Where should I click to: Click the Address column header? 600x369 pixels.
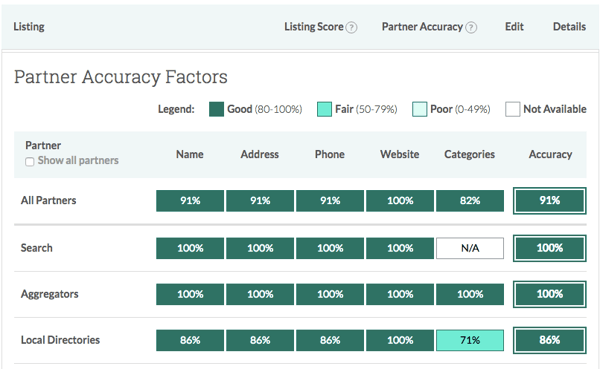(x=259, y=154)
